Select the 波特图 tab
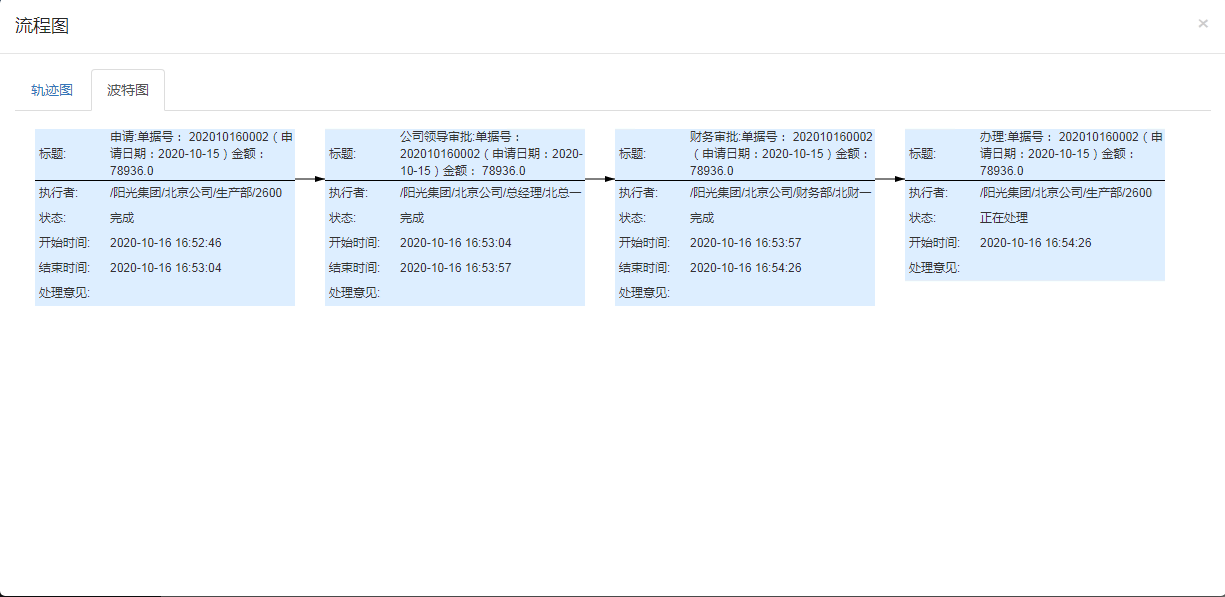This screenshot has height=597, width=1225. pyautogui.click(x=128, y=90)
